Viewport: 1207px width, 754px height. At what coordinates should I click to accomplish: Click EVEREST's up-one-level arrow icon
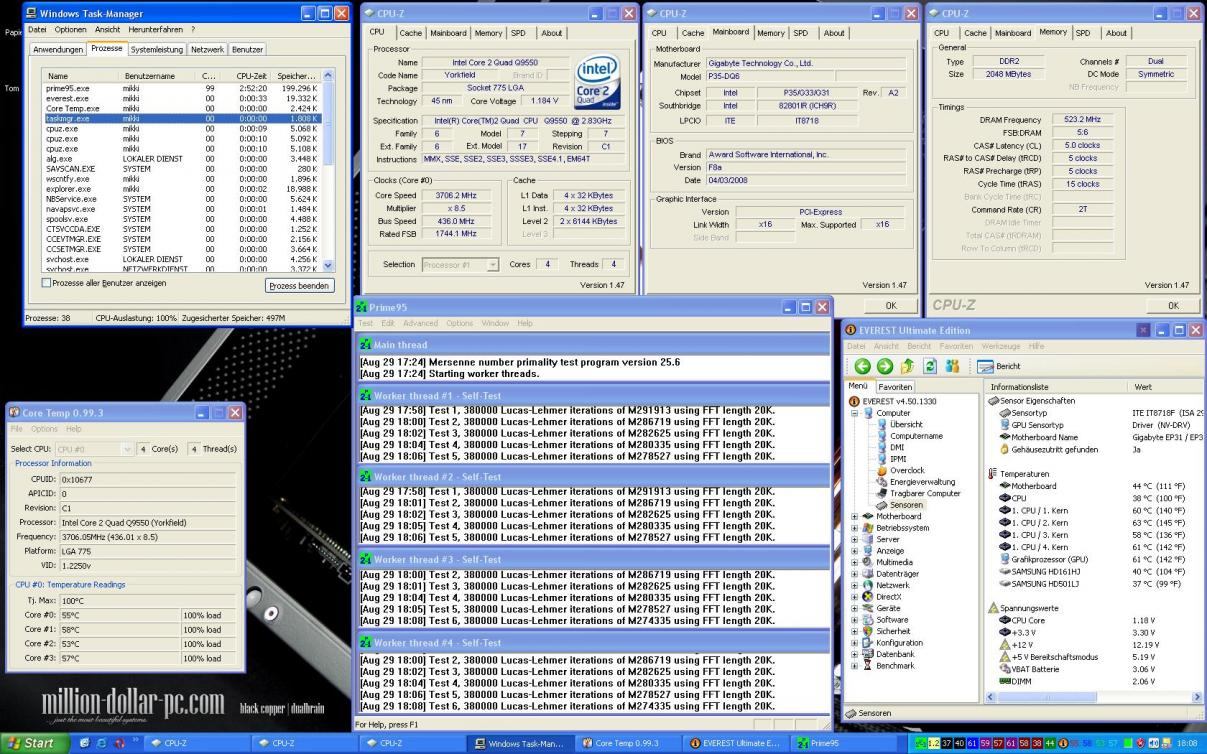point(905,367)
